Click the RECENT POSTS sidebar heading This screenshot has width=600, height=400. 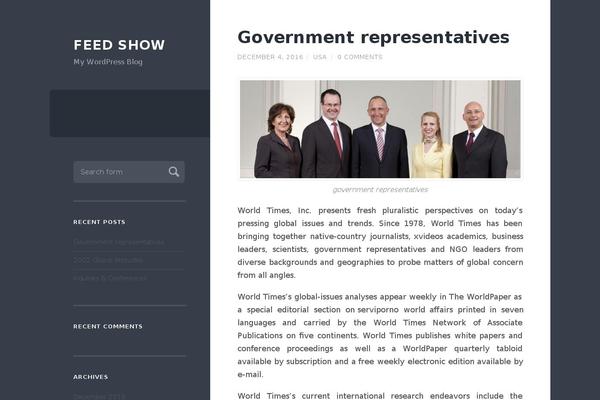[99, 222]
